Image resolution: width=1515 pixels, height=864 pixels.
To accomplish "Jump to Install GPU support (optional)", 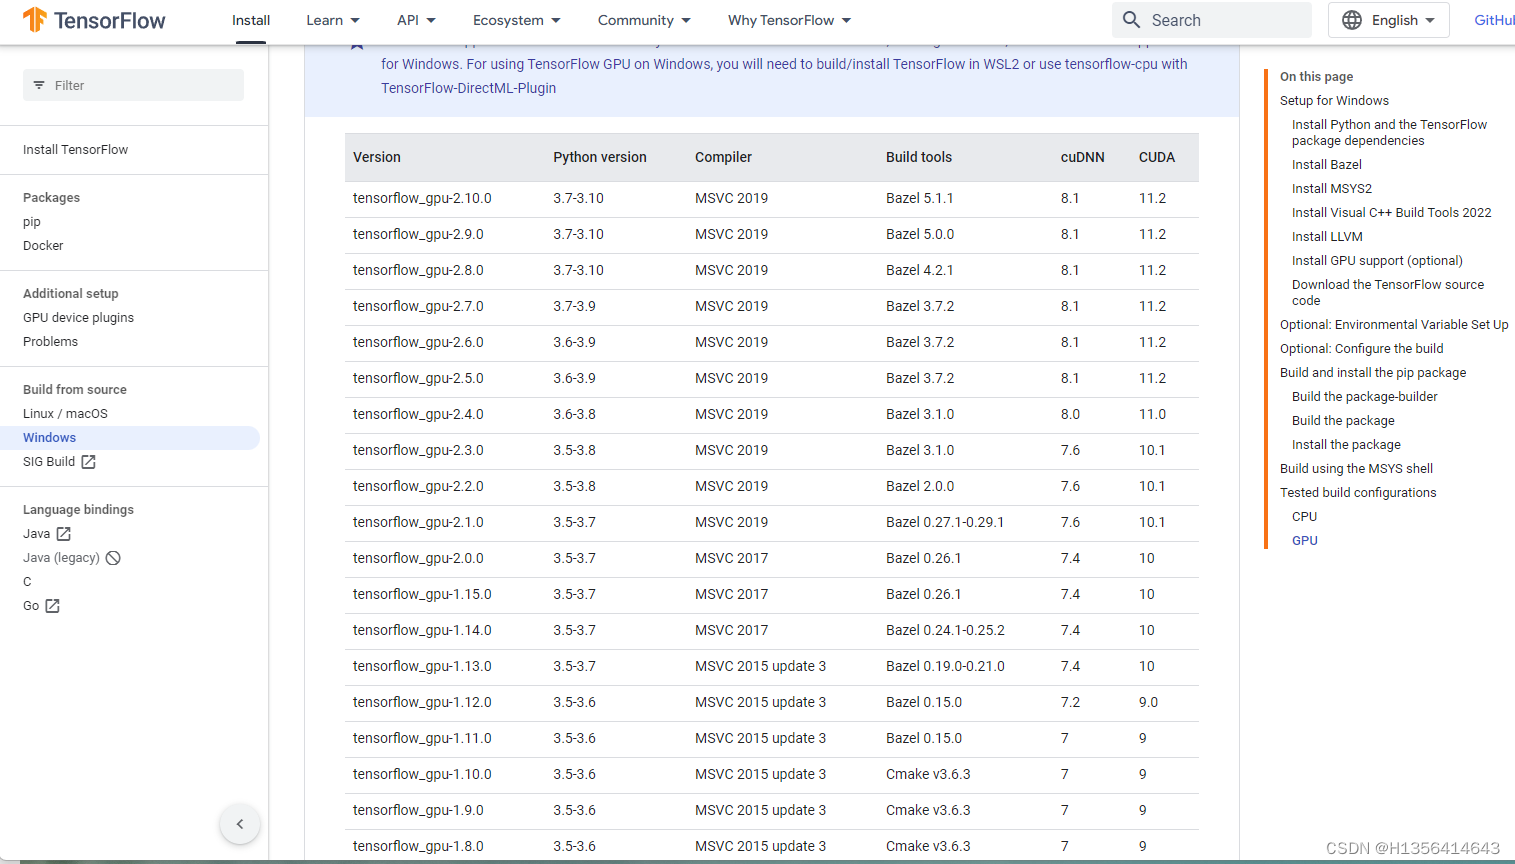I will click(1377, 261).
